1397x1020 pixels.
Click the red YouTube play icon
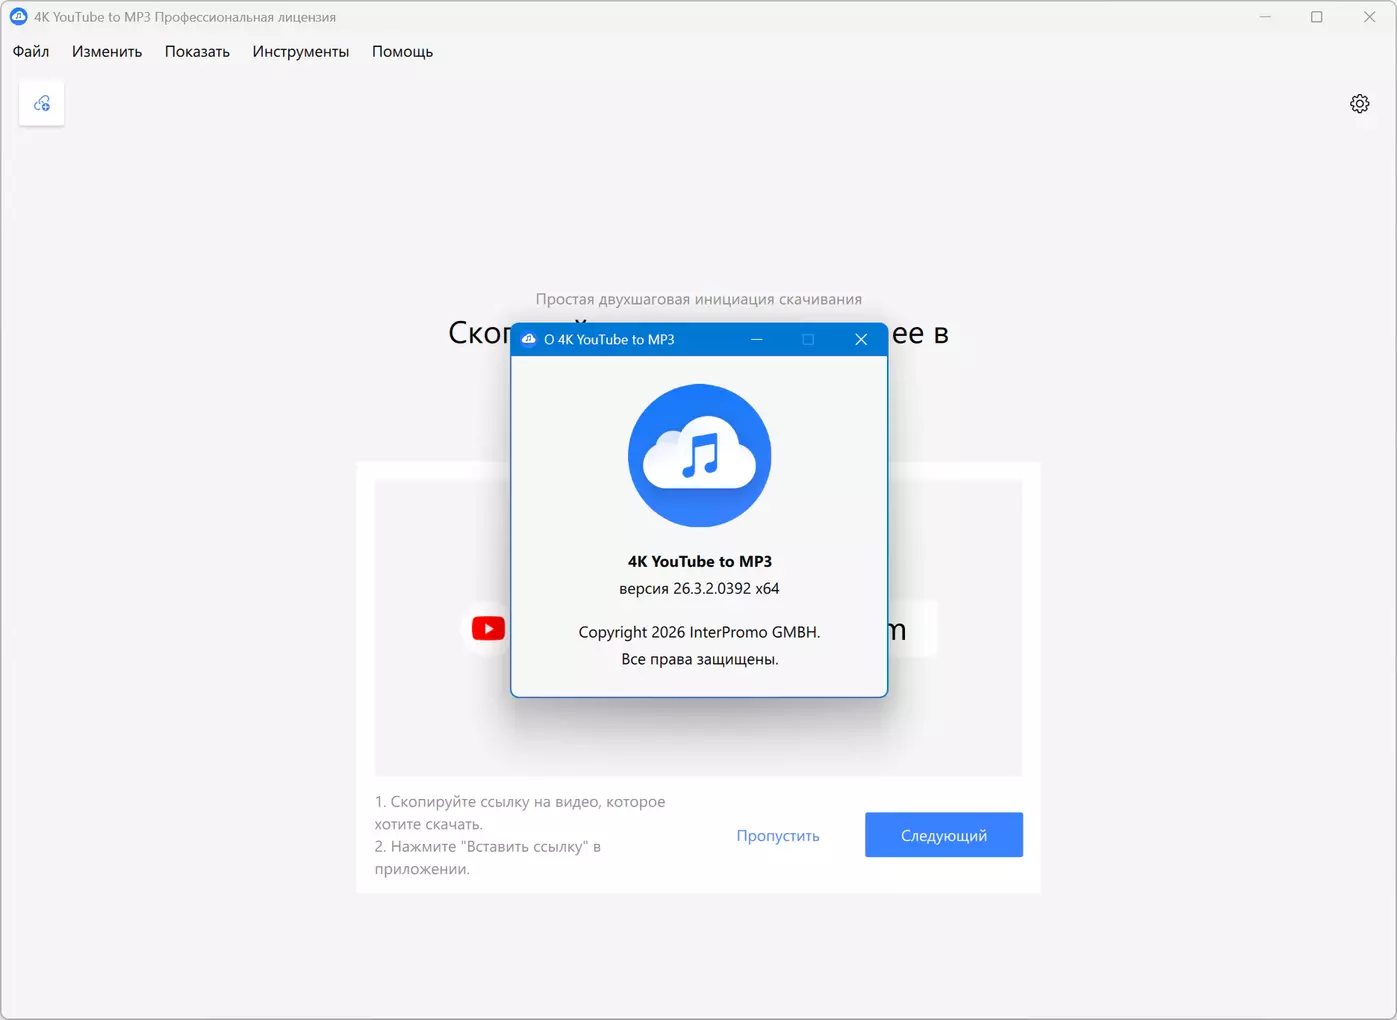click(x=488, y=628)
